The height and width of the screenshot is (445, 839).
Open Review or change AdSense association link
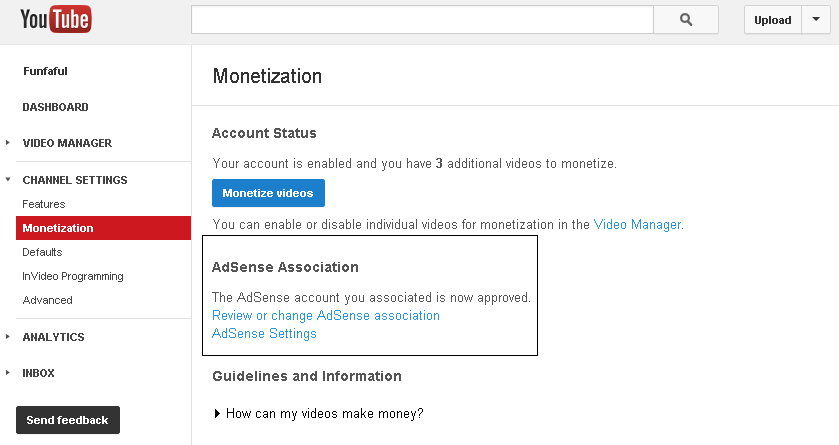tap(325, 316)
